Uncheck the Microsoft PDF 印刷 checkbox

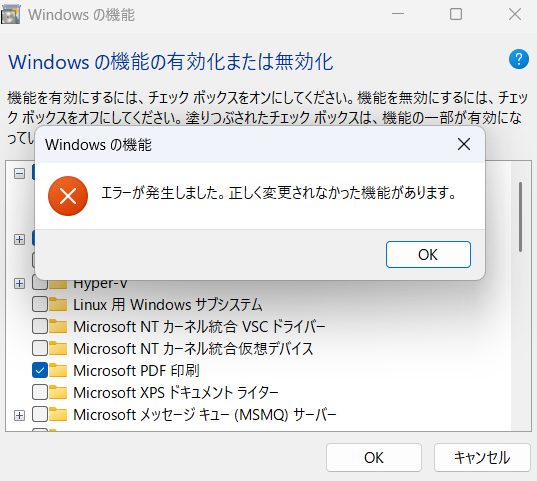tap(40, 370)
